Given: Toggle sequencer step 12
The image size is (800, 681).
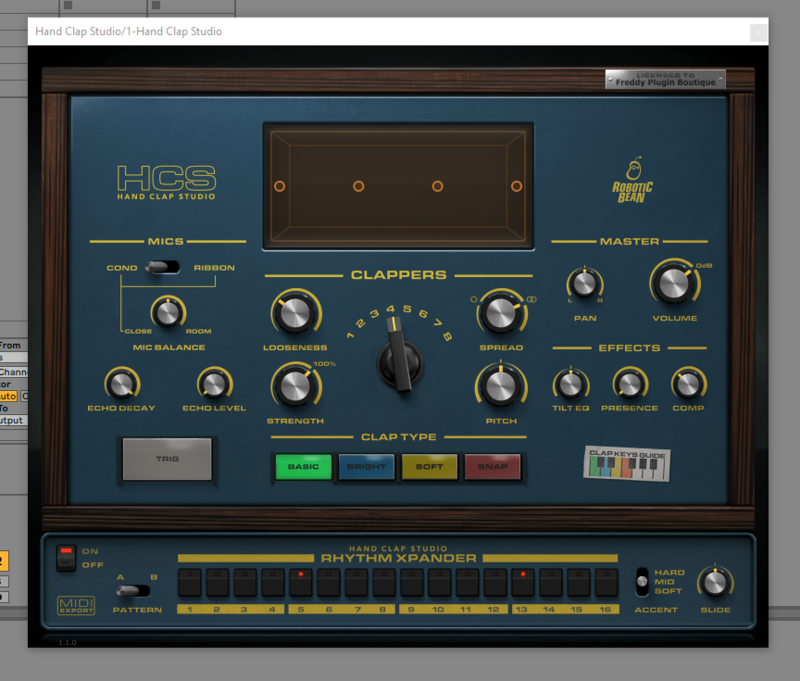Looking at the screenshot, I should [x=495, y=583].
